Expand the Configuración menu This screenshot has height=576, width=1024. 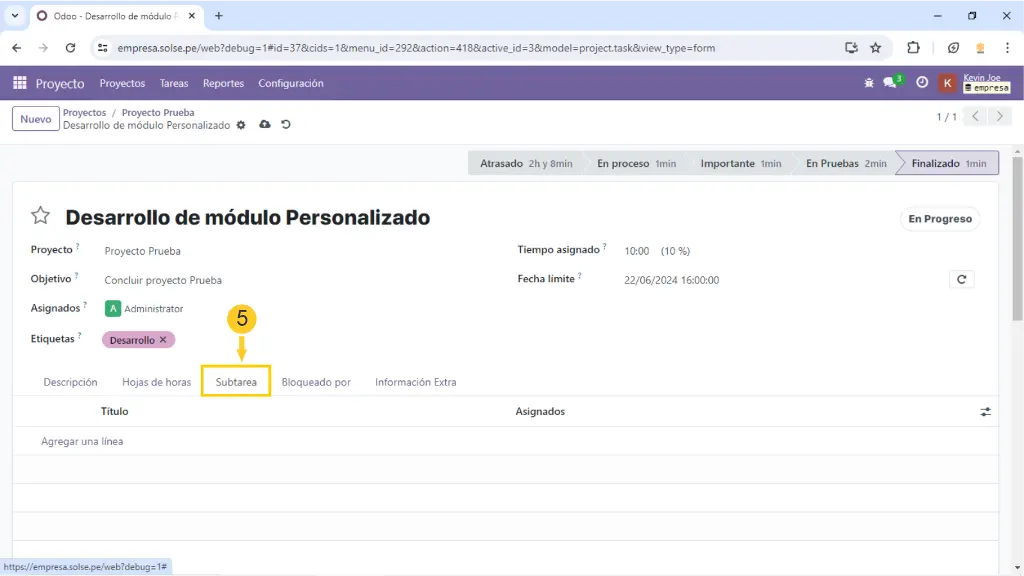[290, 83]
